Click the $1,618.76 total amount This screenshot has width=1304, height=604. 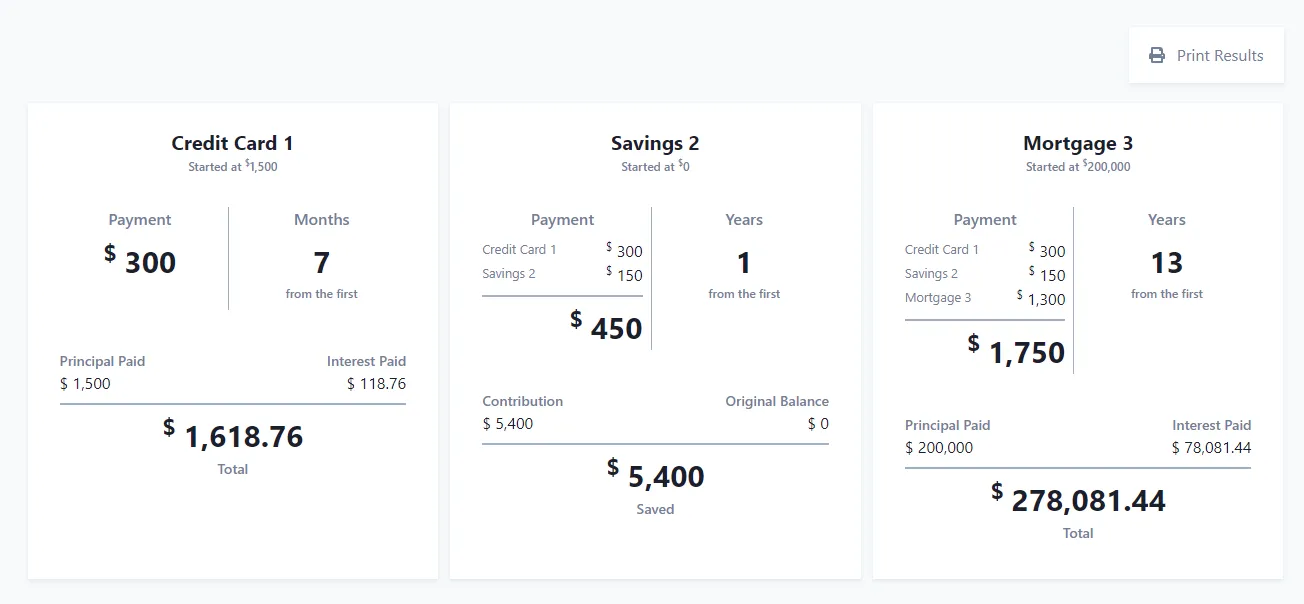[234, 436]
